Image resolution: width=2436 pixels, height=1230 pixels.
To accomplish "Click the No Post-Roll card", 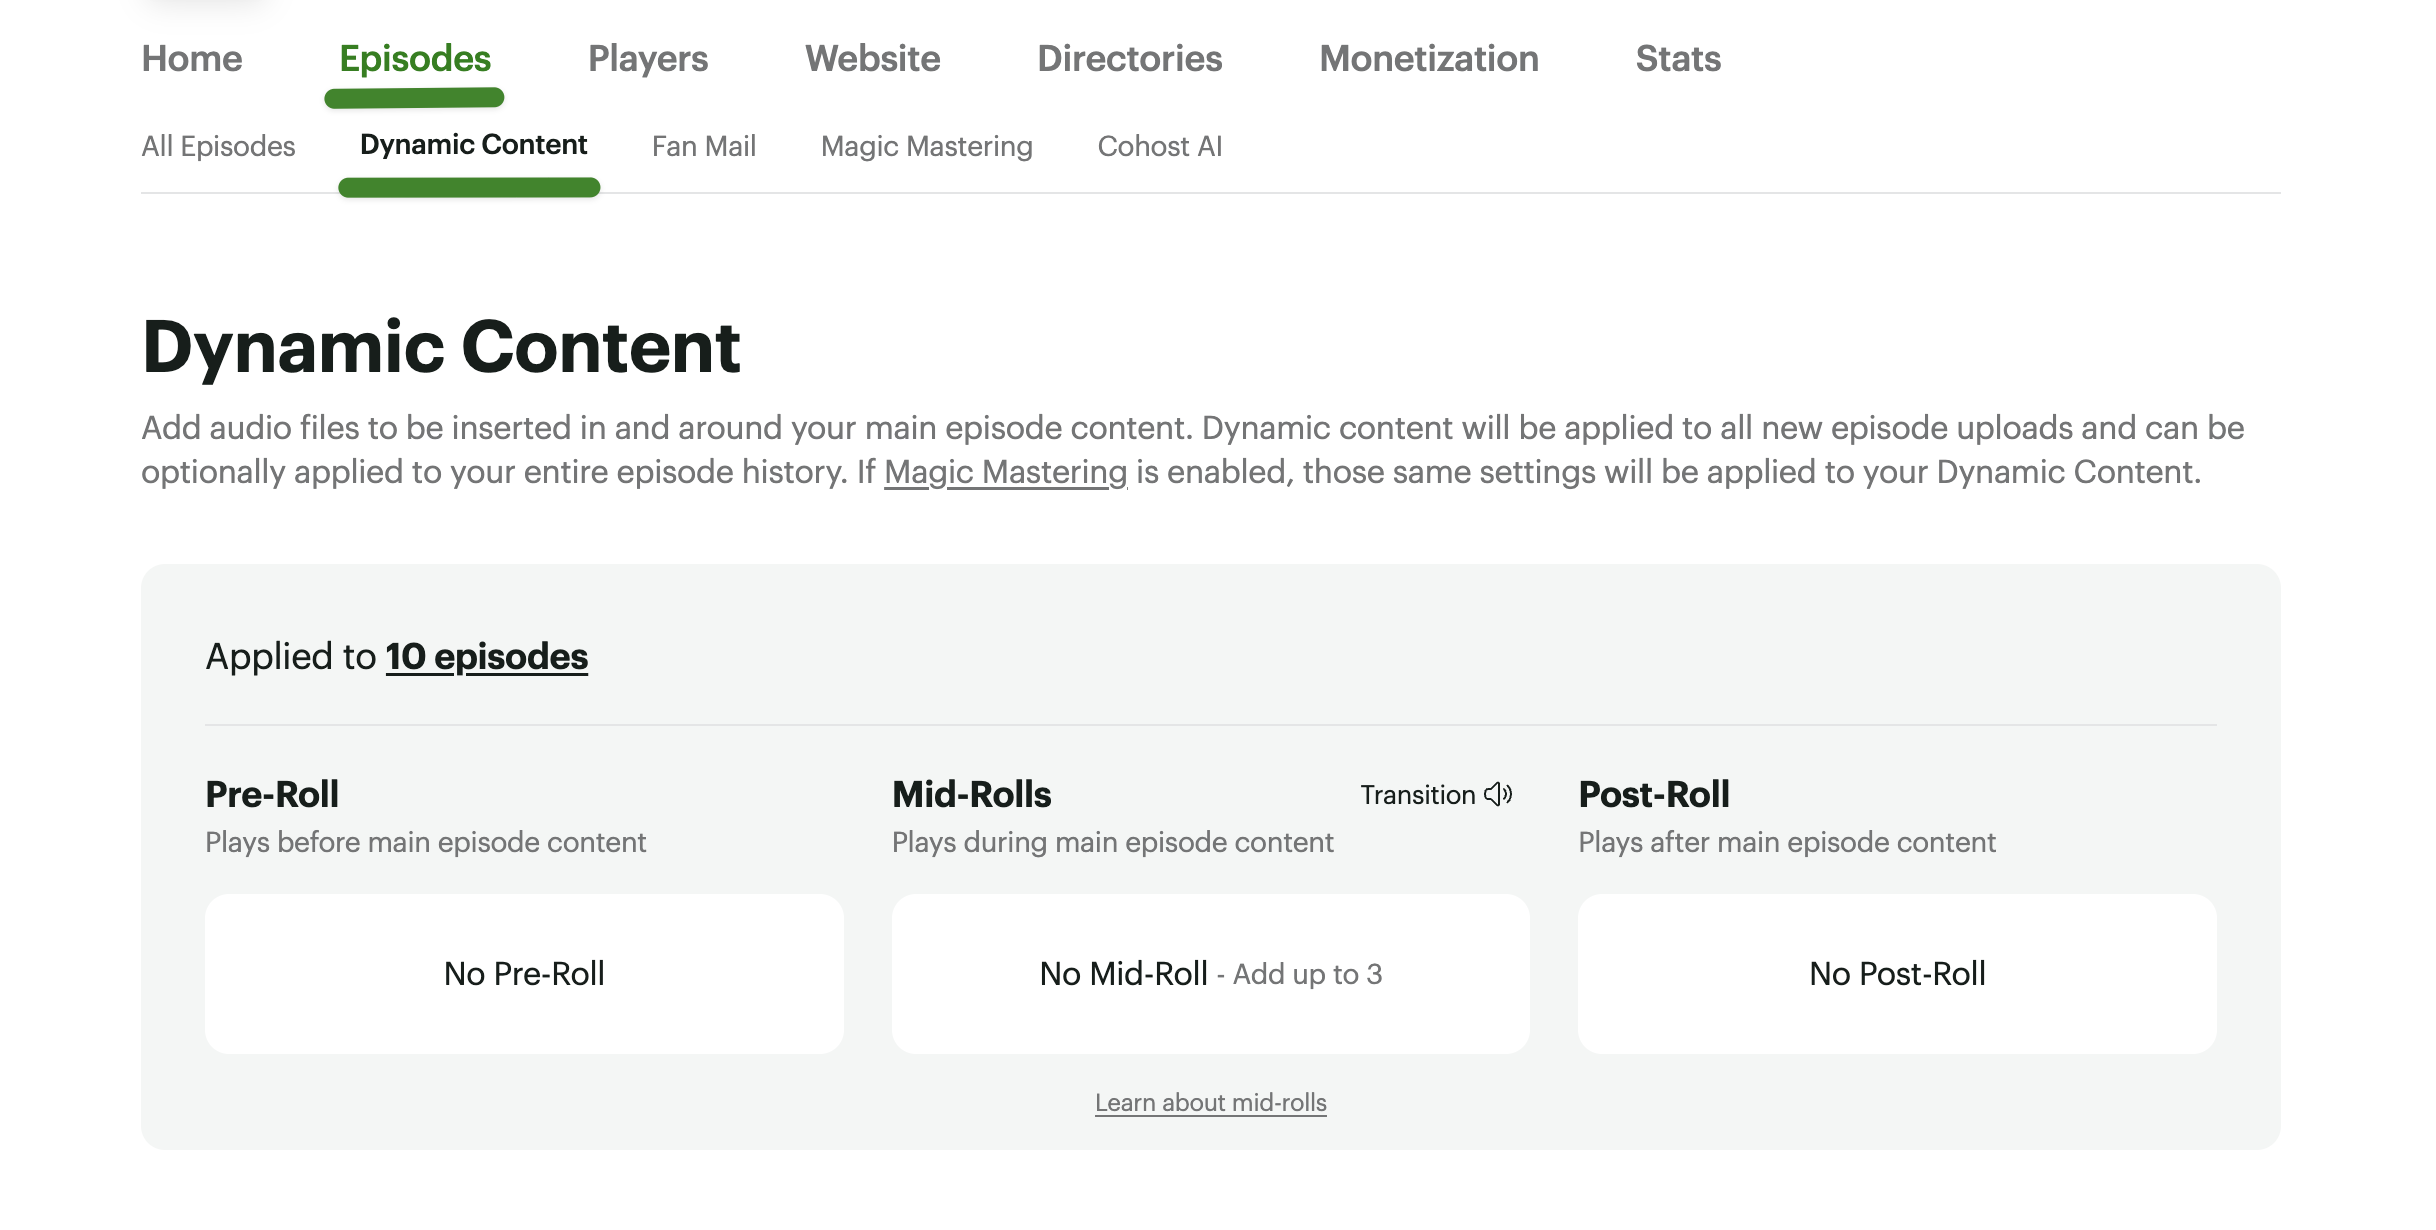I will click(1897, 974).
